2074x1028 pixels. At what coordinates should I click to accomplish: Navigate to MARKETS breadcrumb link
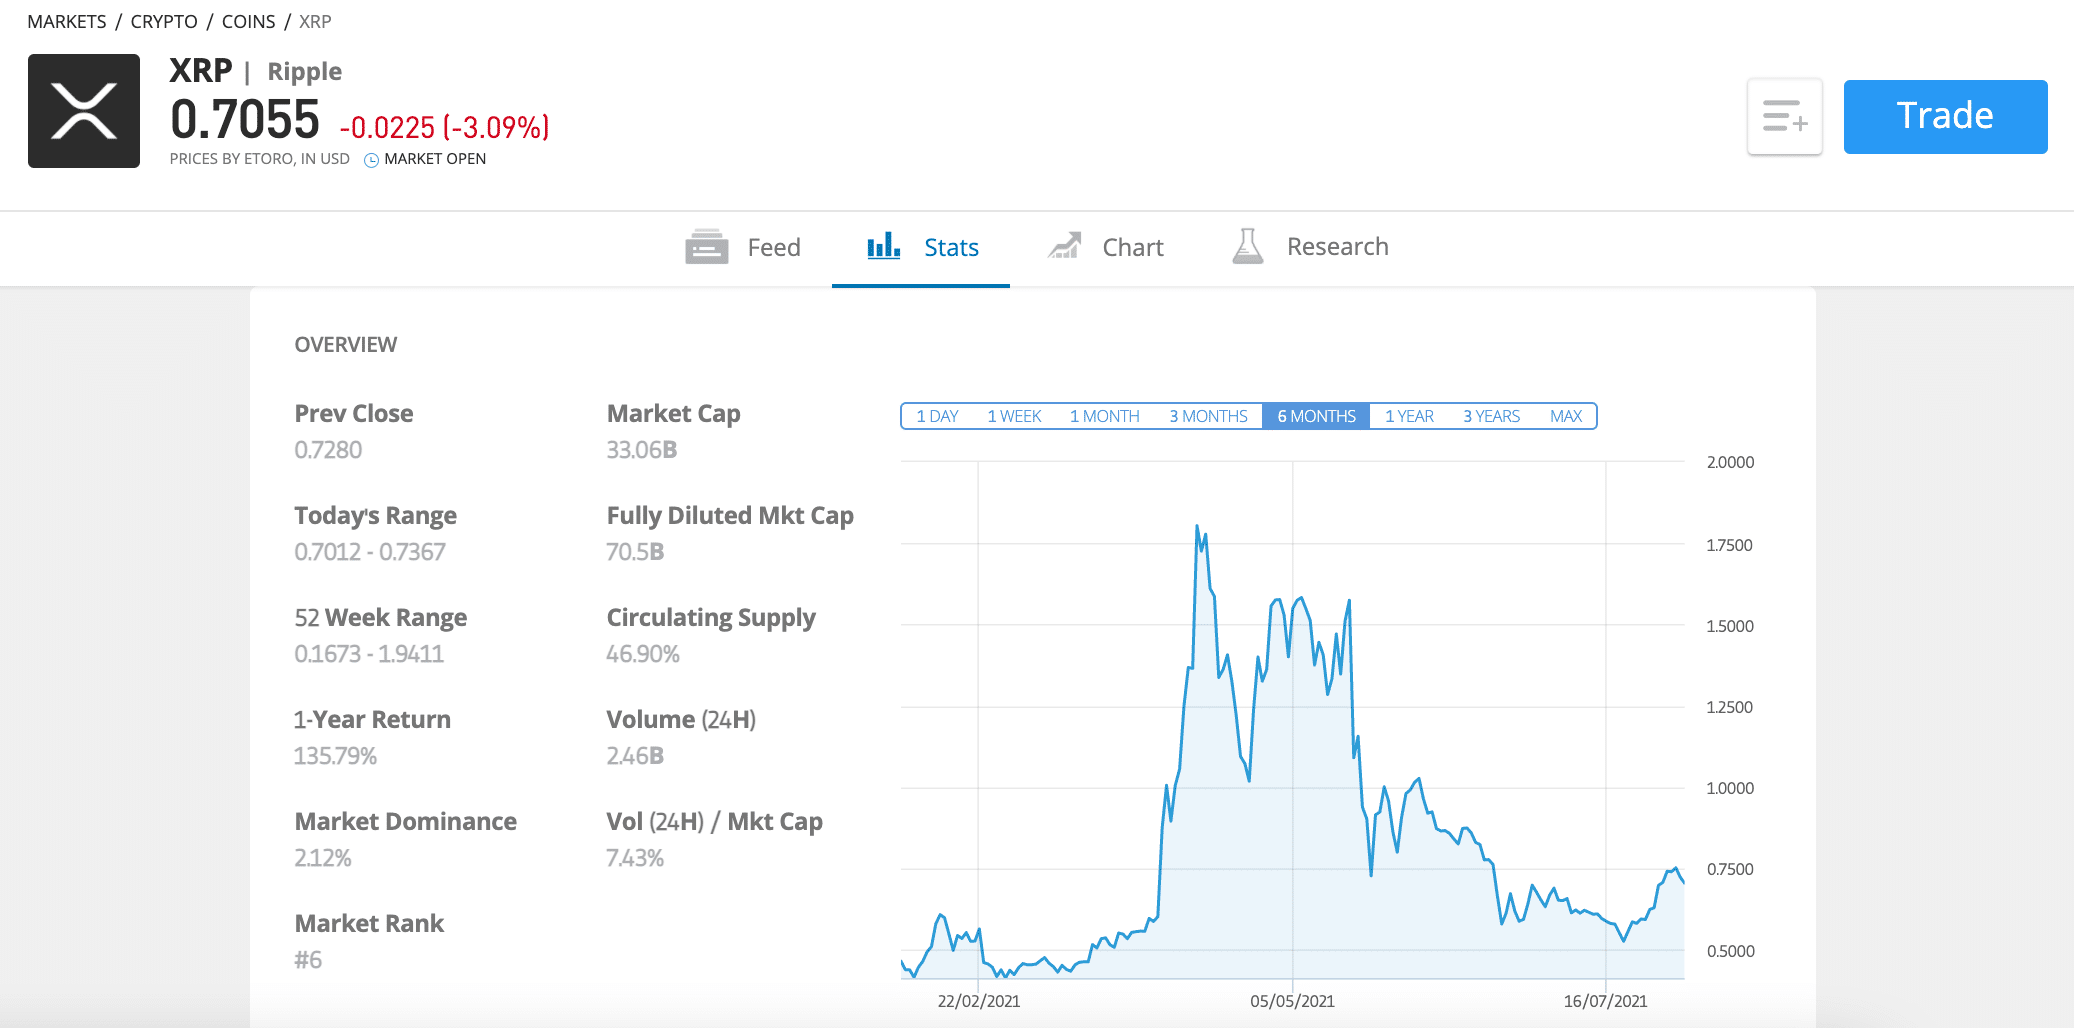point(66,21)
